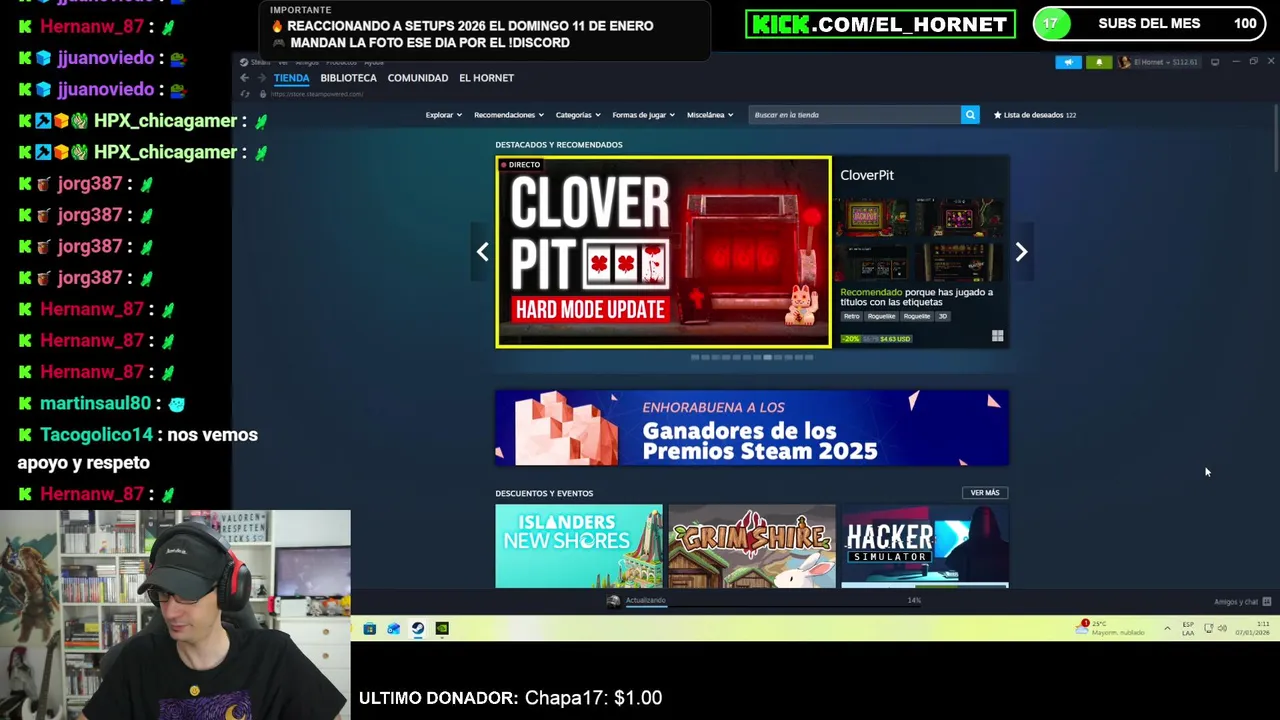Open Lista de deseados wishlist
The width and height of the screenshot is (1280, 720).
(1035, 115)
